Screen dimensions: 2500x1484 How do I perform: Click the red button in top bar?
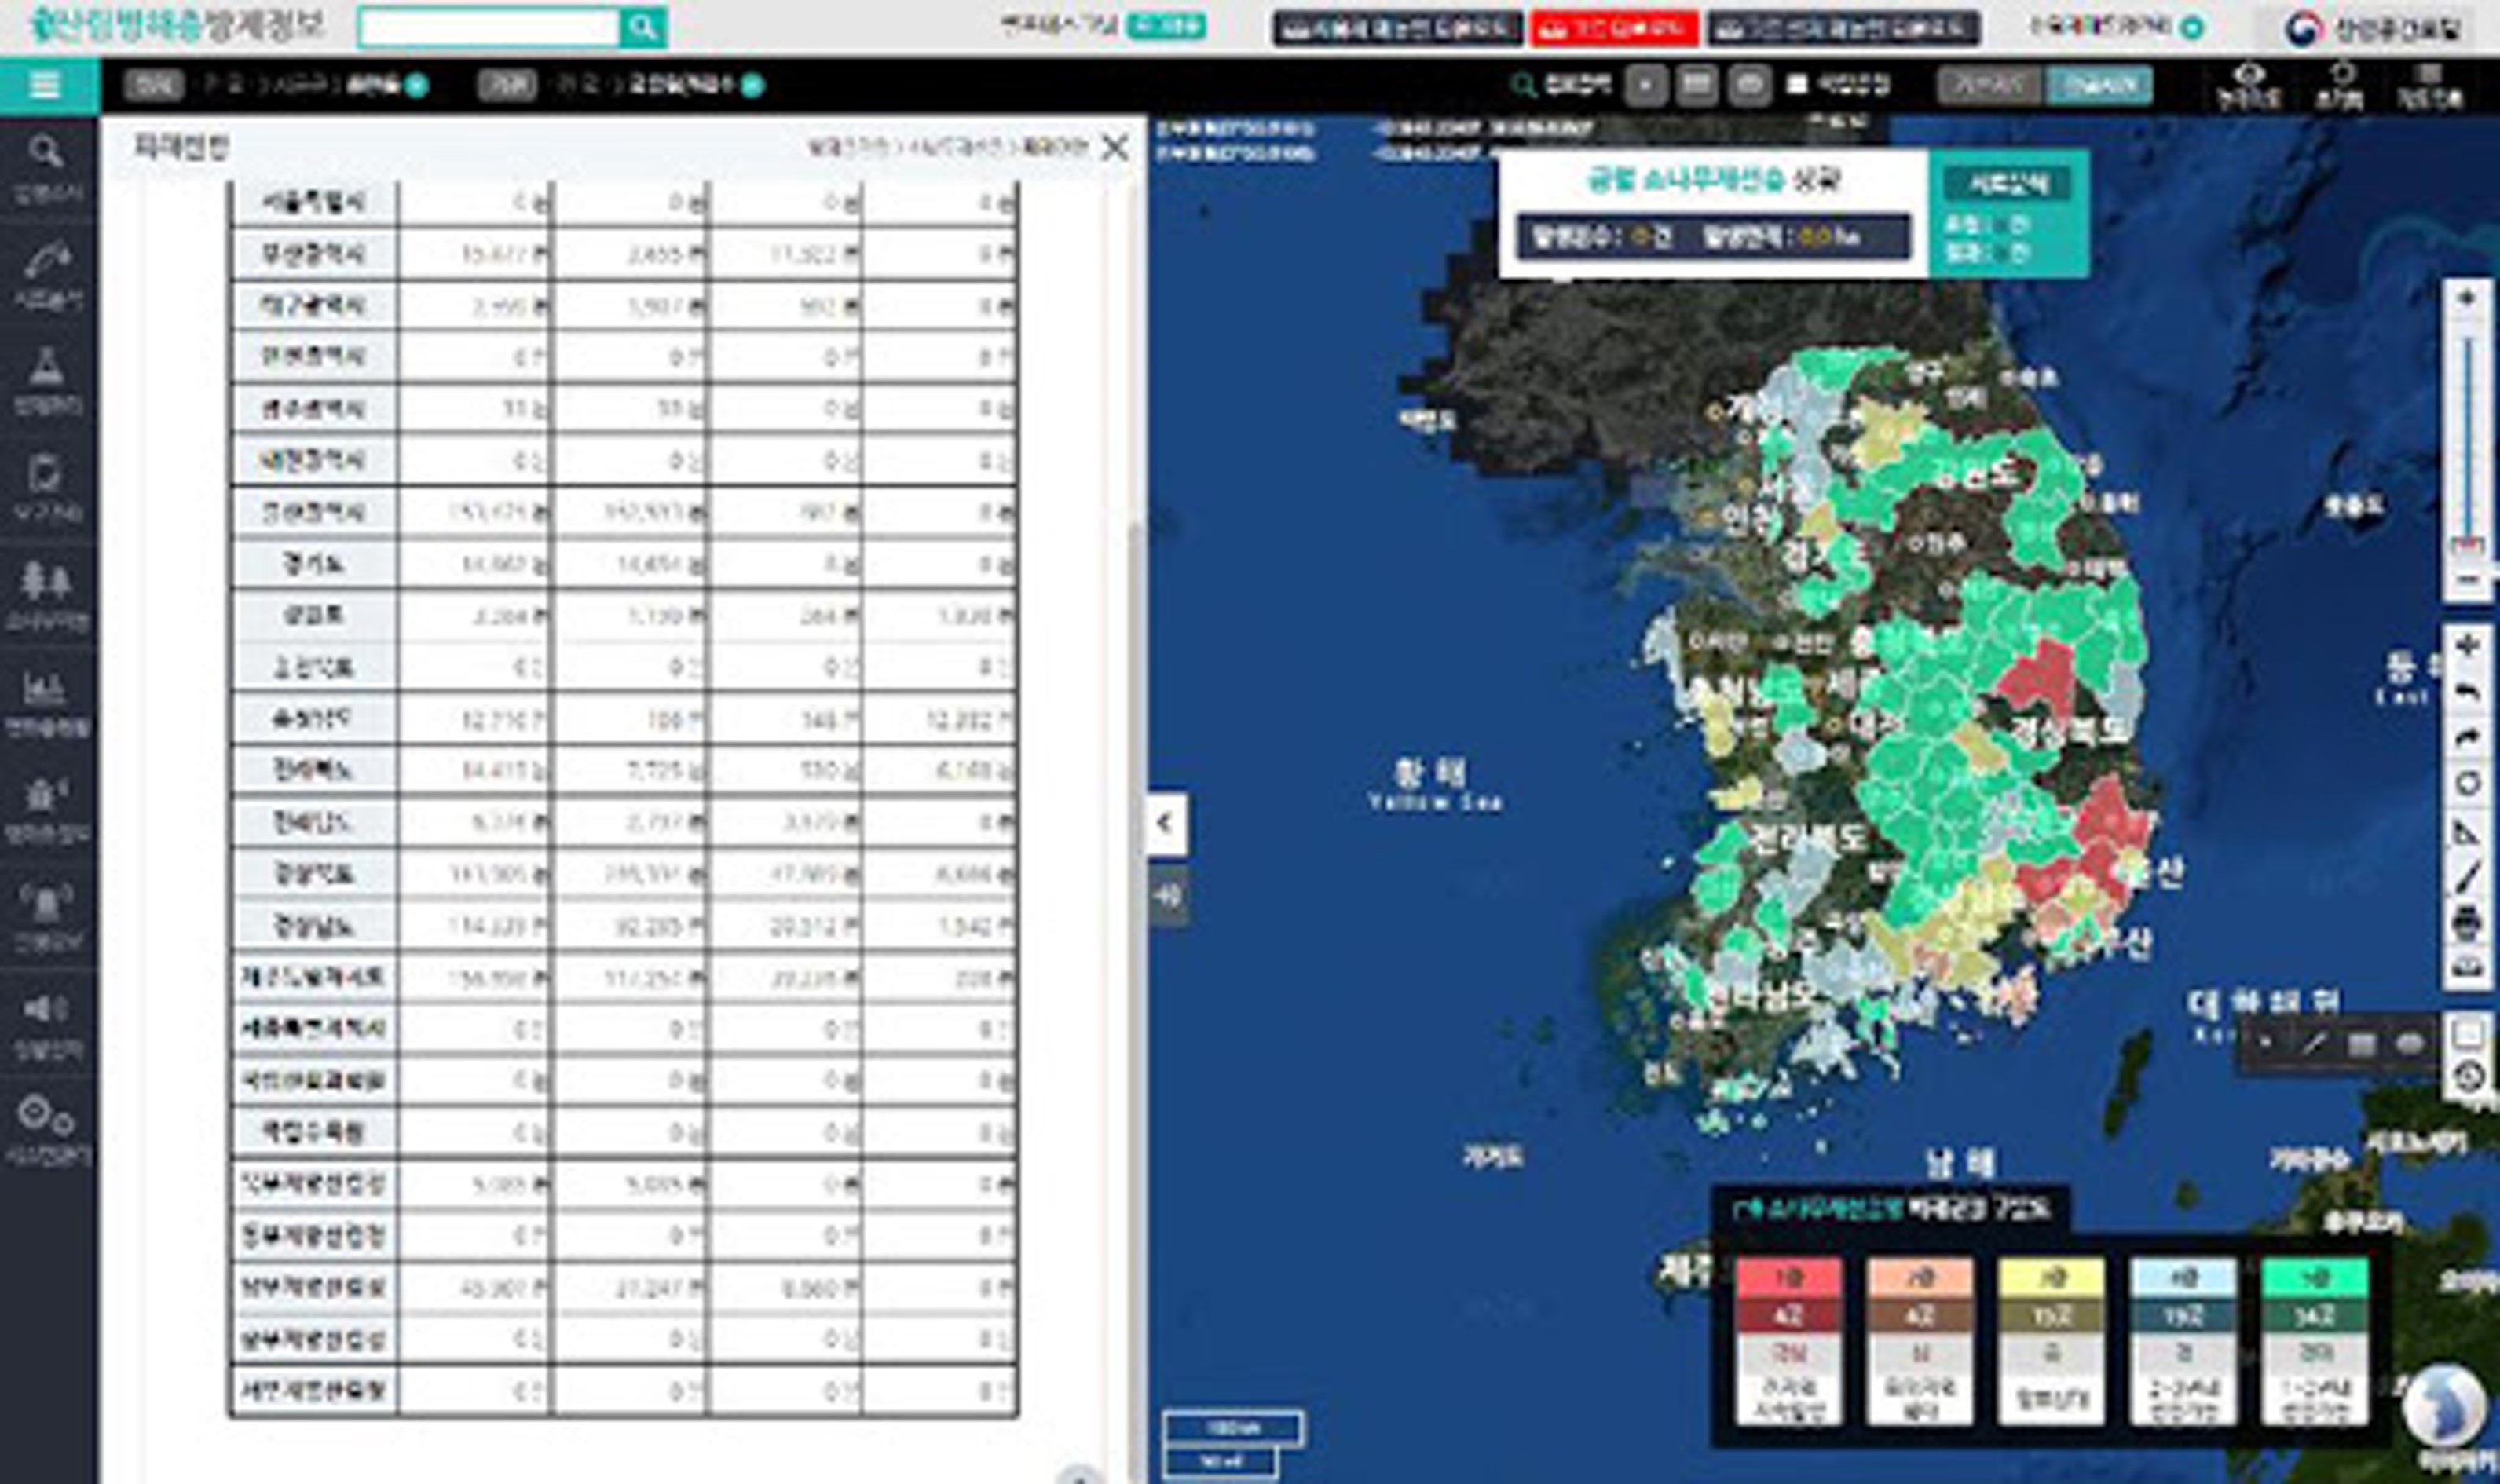pyautogui.click(x=1614, y=28)
